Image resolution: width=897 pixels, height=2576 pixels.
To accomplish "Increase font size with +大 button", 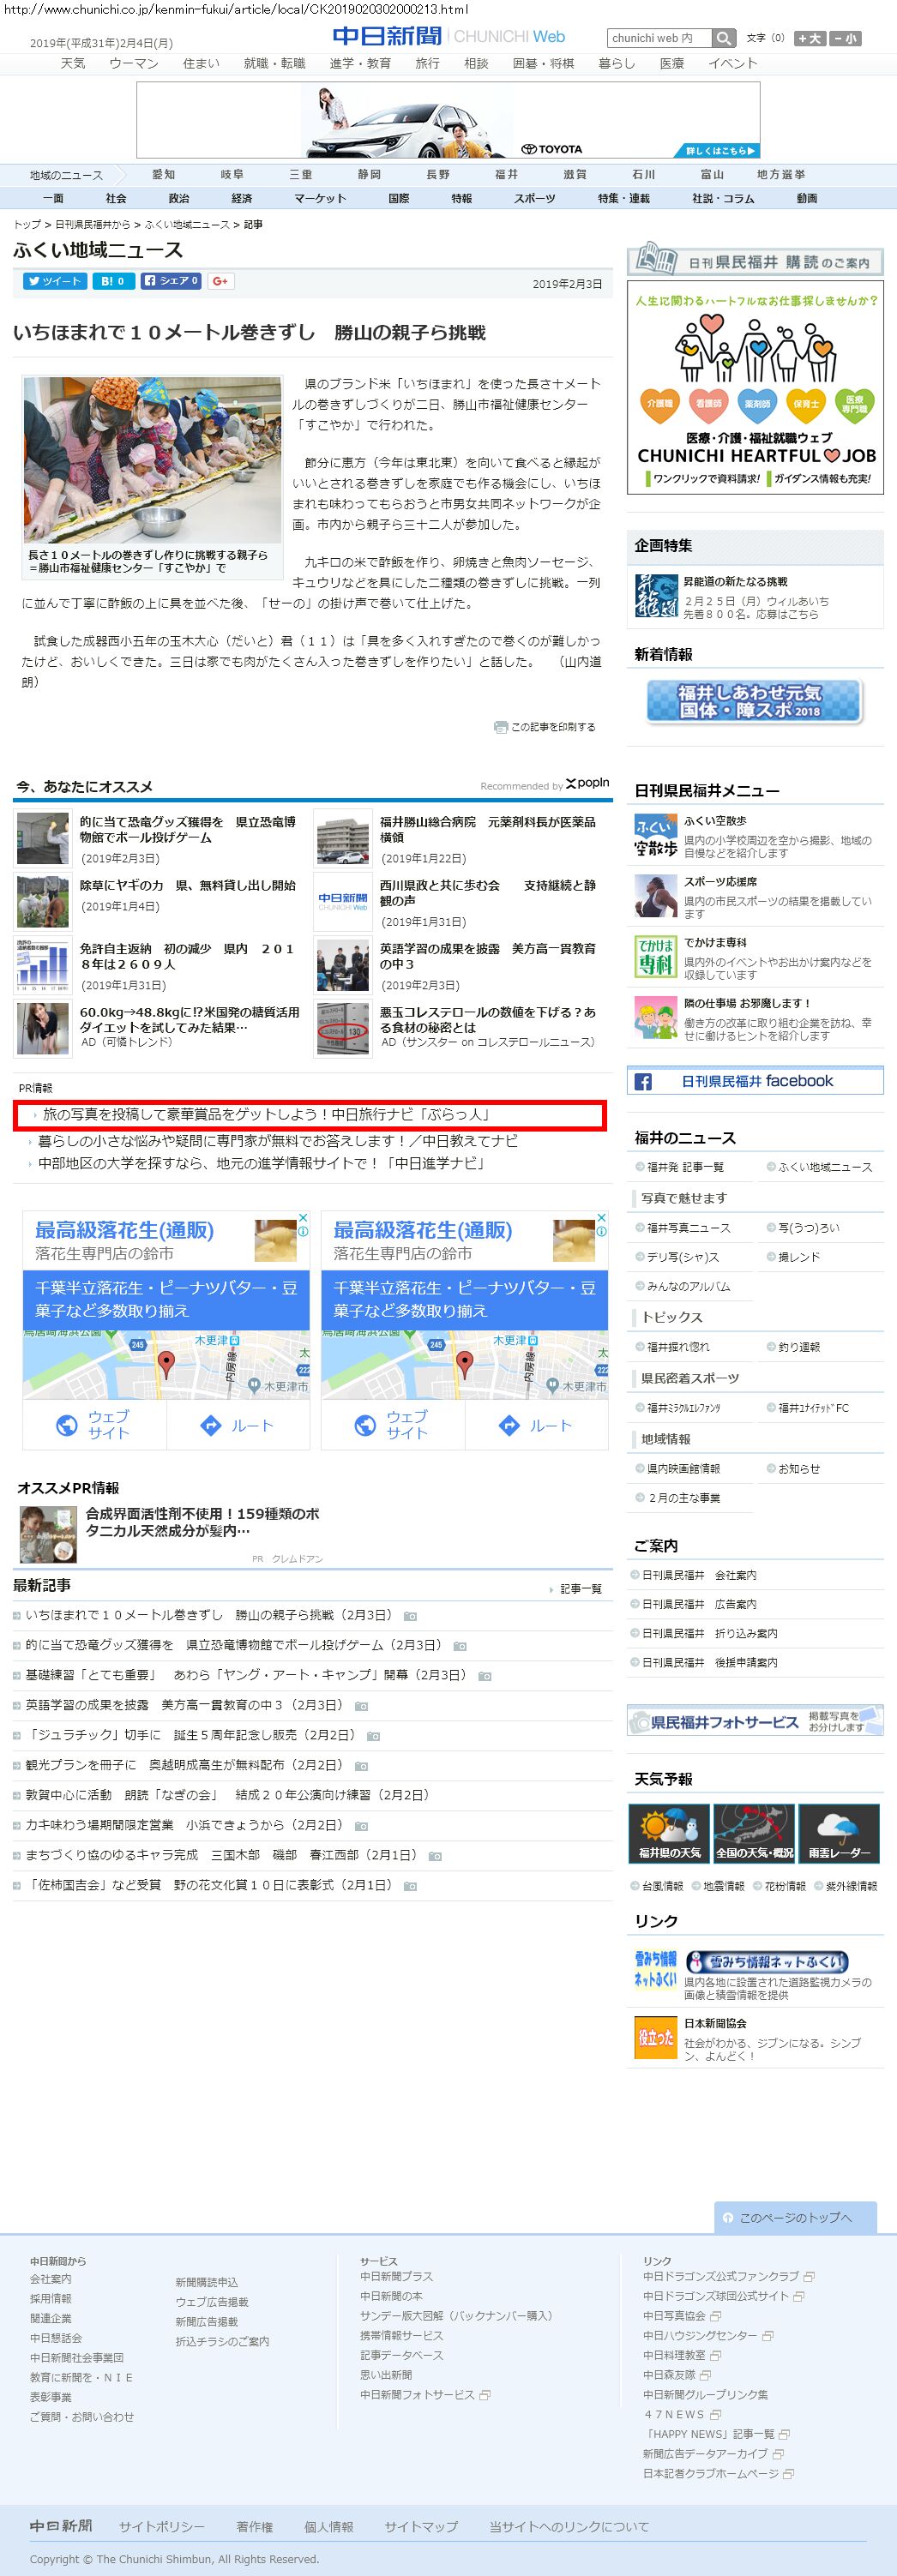I will pos(809,38).
